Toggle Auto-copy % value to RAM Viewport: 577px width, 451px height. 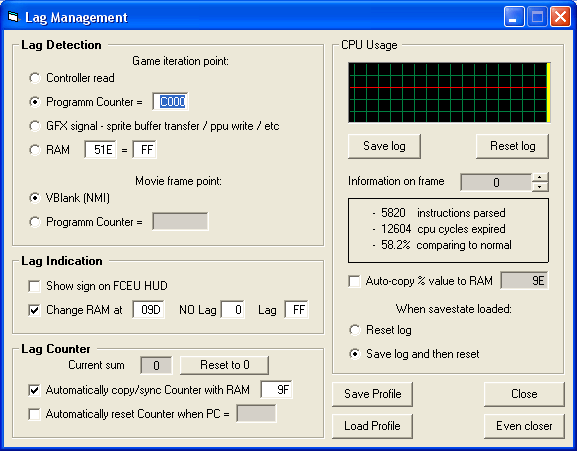(x=354, y=281)
